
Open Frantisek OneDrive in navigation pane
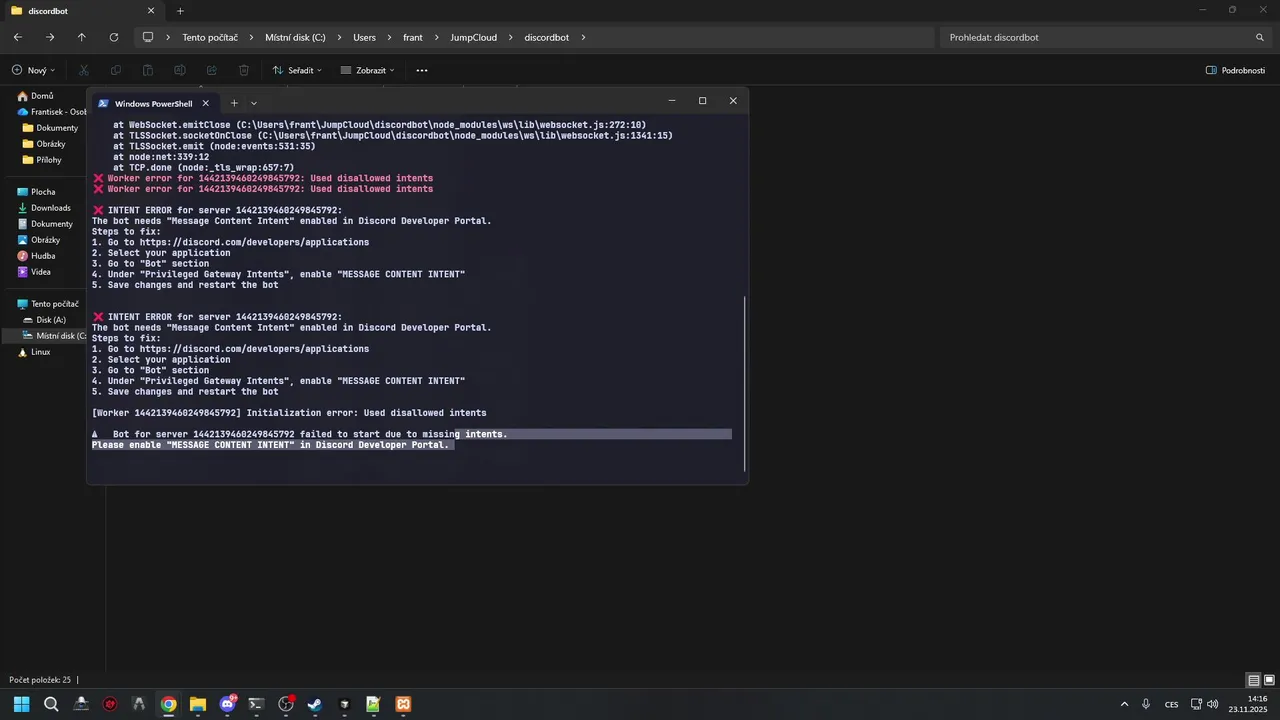coord(52,112)
